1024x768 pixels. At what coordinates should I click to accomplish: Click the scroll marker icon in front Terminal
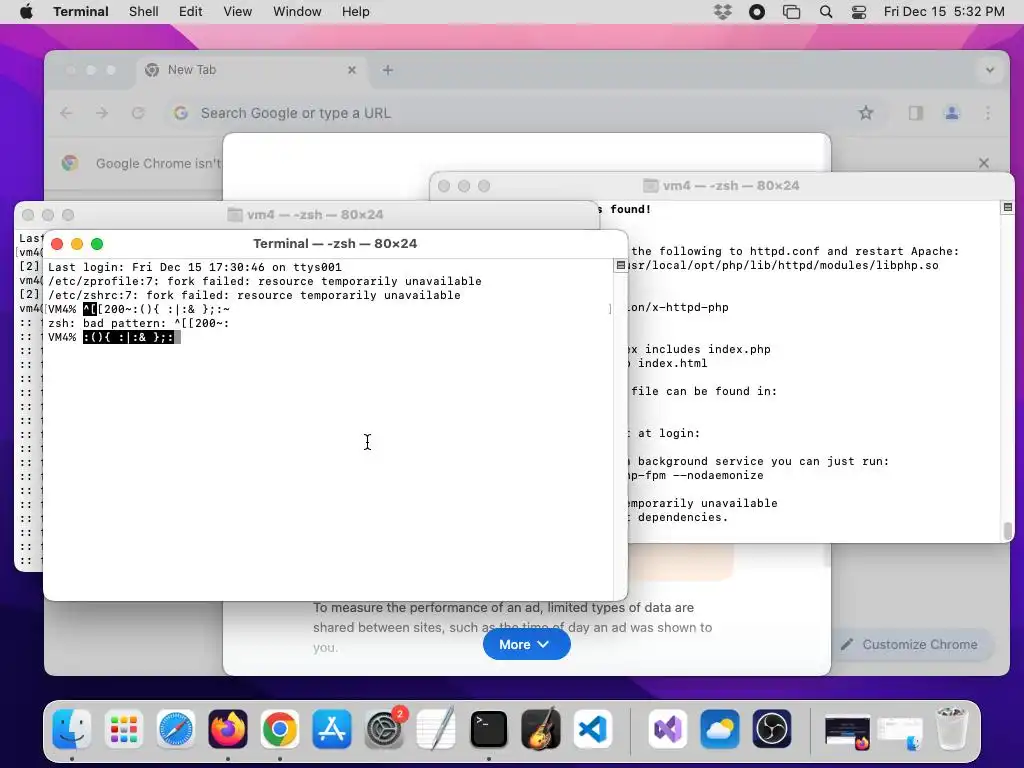pyautogui.click(x=620, y=265)
